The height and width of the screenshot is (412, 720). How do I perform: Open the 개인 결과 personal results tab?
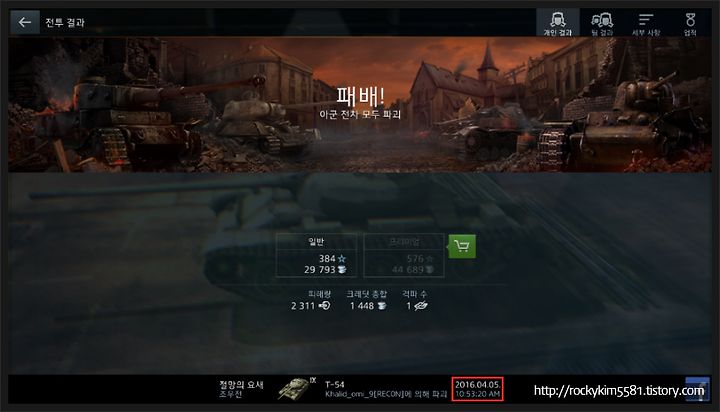(x=557, y=23)
